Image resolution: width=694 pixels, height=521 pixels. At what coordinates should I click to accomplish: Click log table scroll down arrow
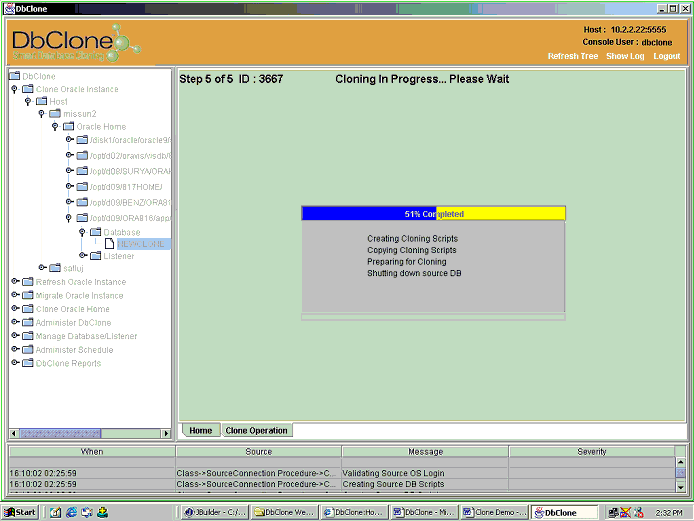click(x=680, y=487)
